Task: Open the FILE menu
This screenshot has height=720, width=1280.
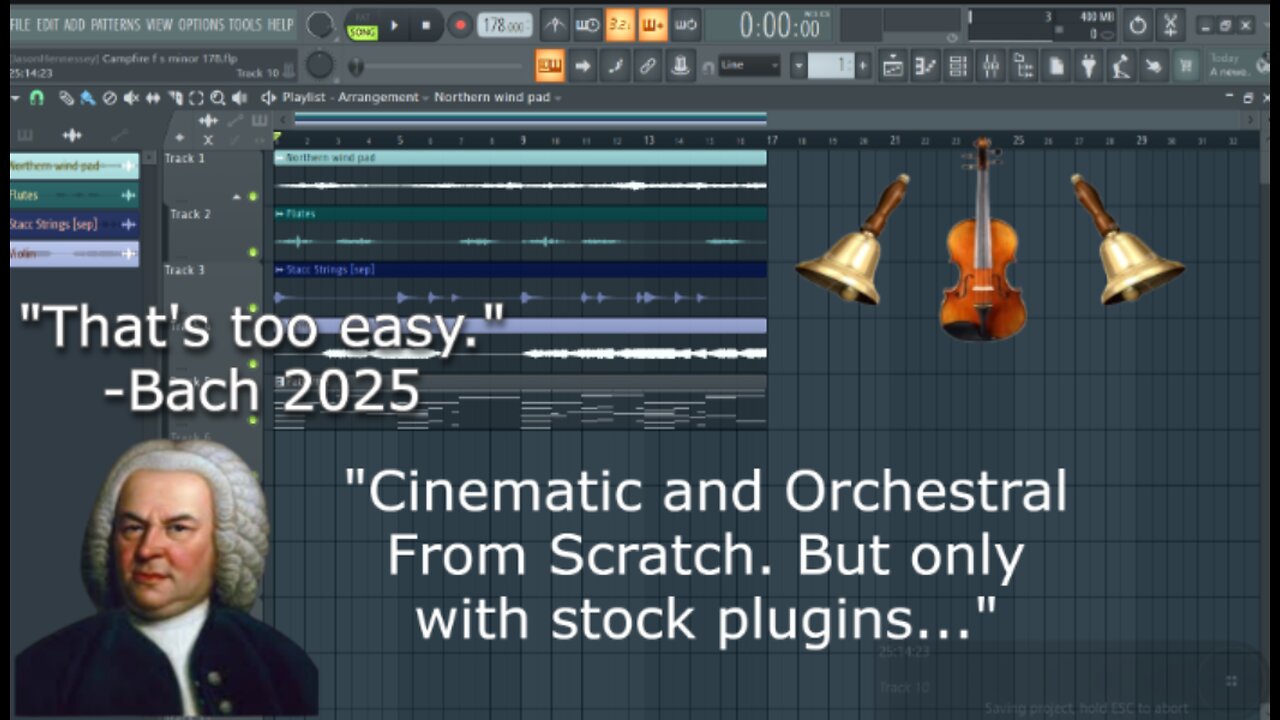Action: click(20, 24)
